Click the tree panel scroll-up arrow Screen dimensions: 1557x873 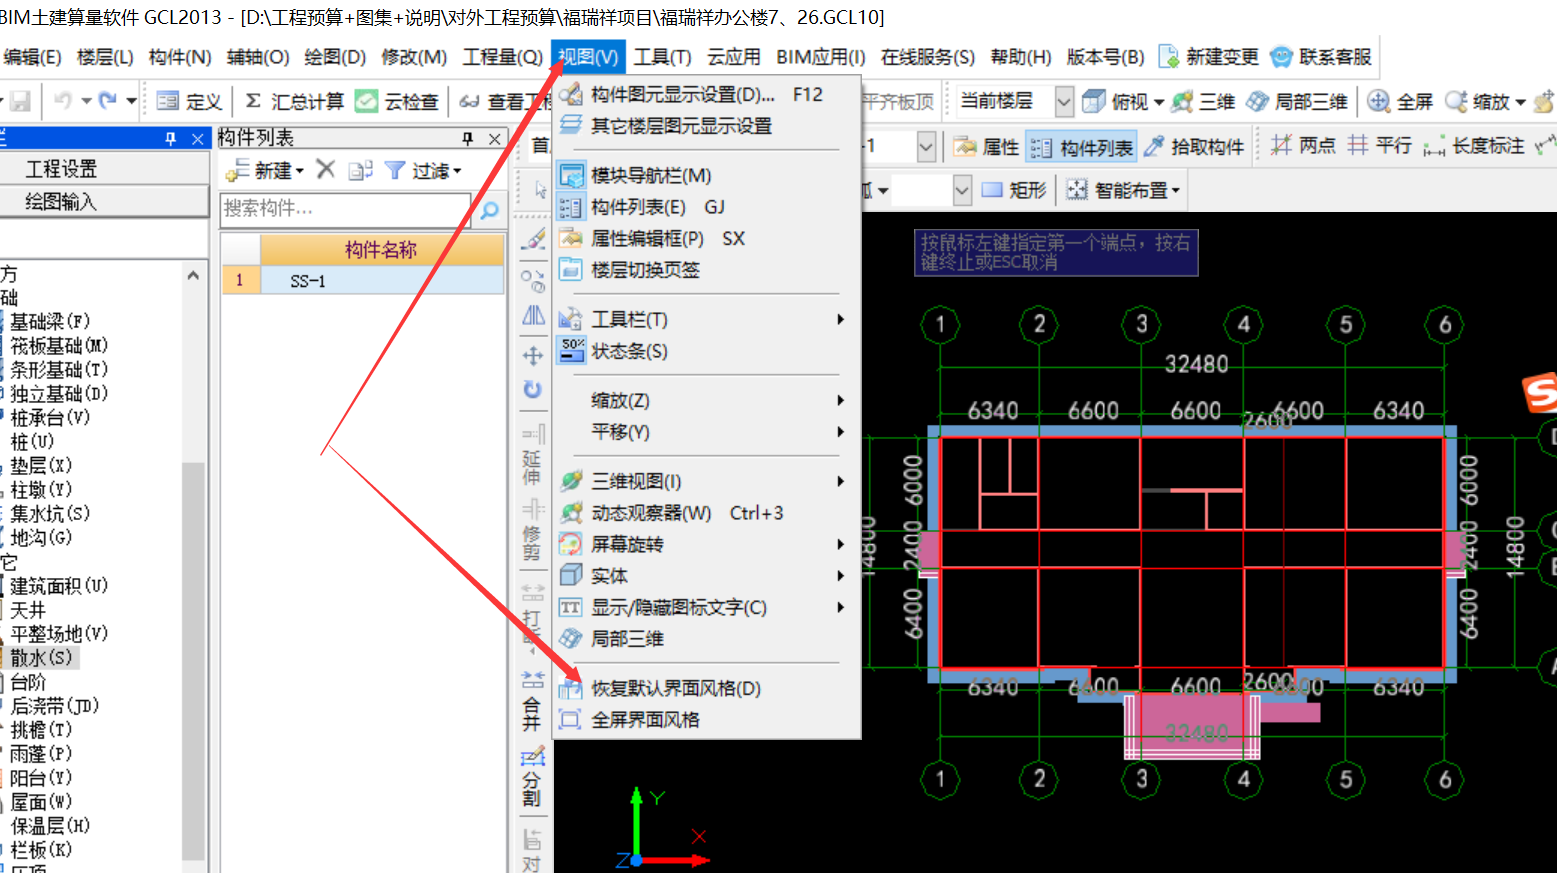pos(193,275)
